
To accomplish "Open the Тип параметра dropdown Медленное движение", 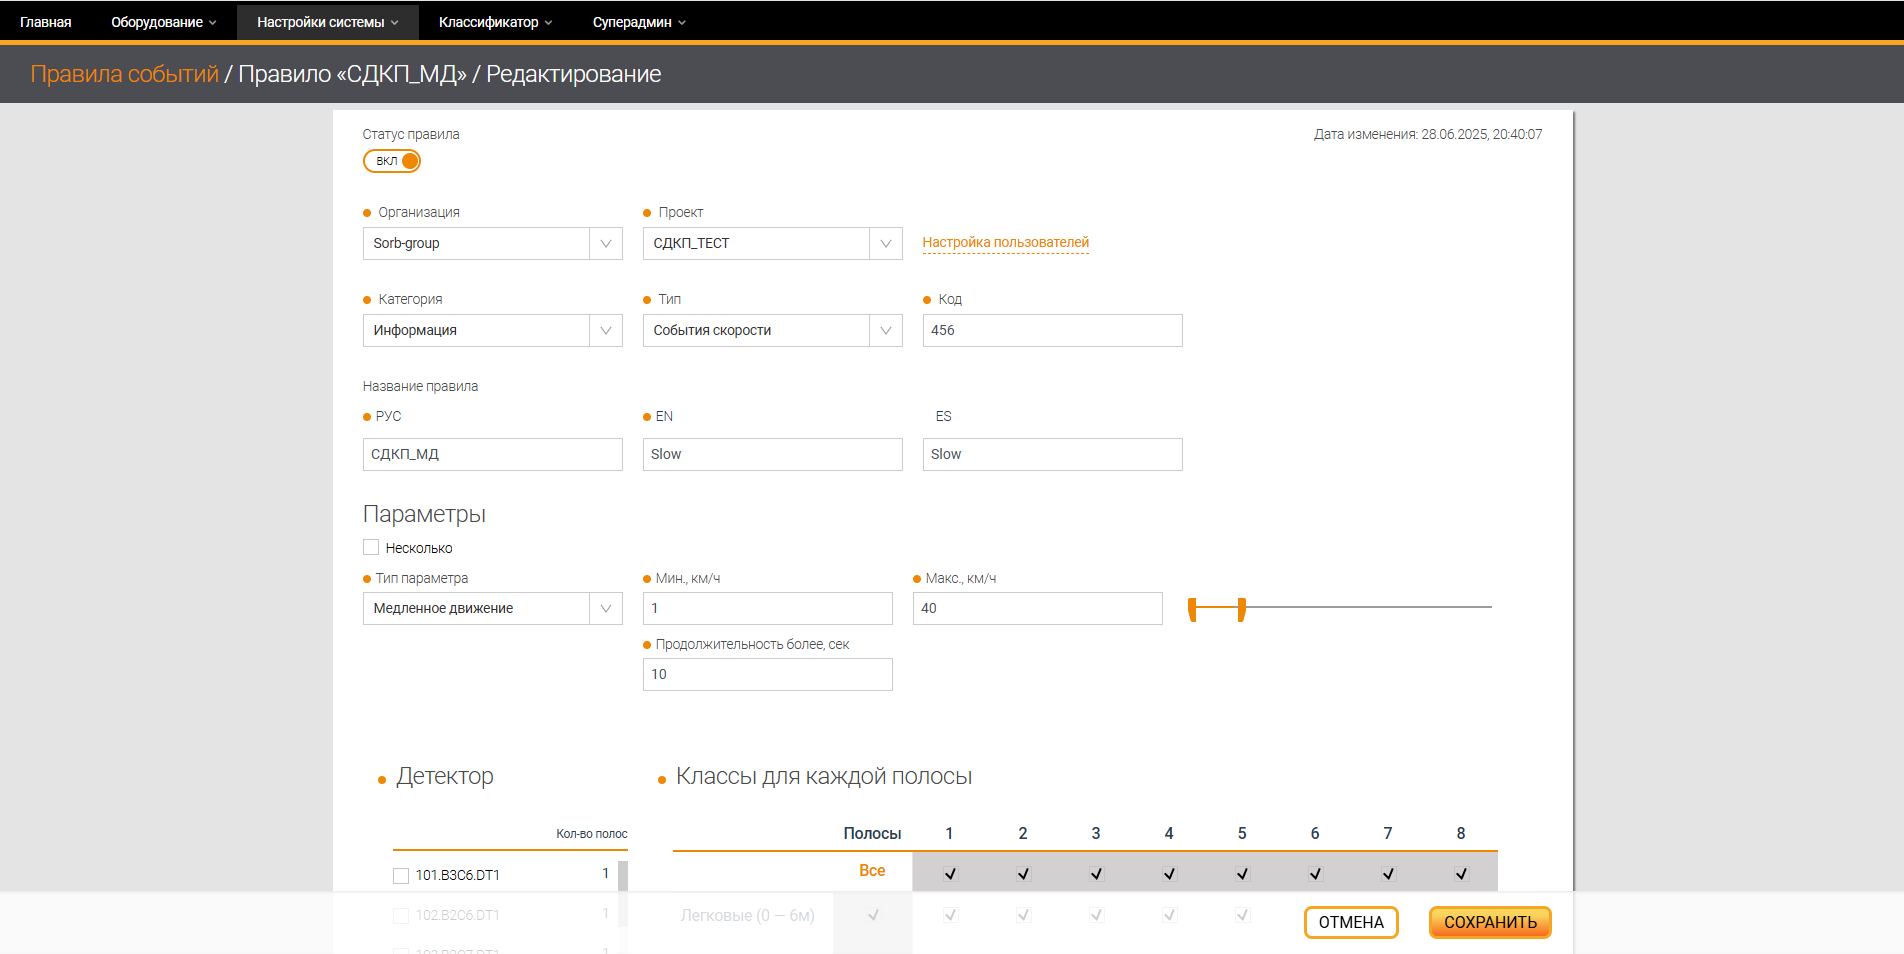I will pos(606,608).
